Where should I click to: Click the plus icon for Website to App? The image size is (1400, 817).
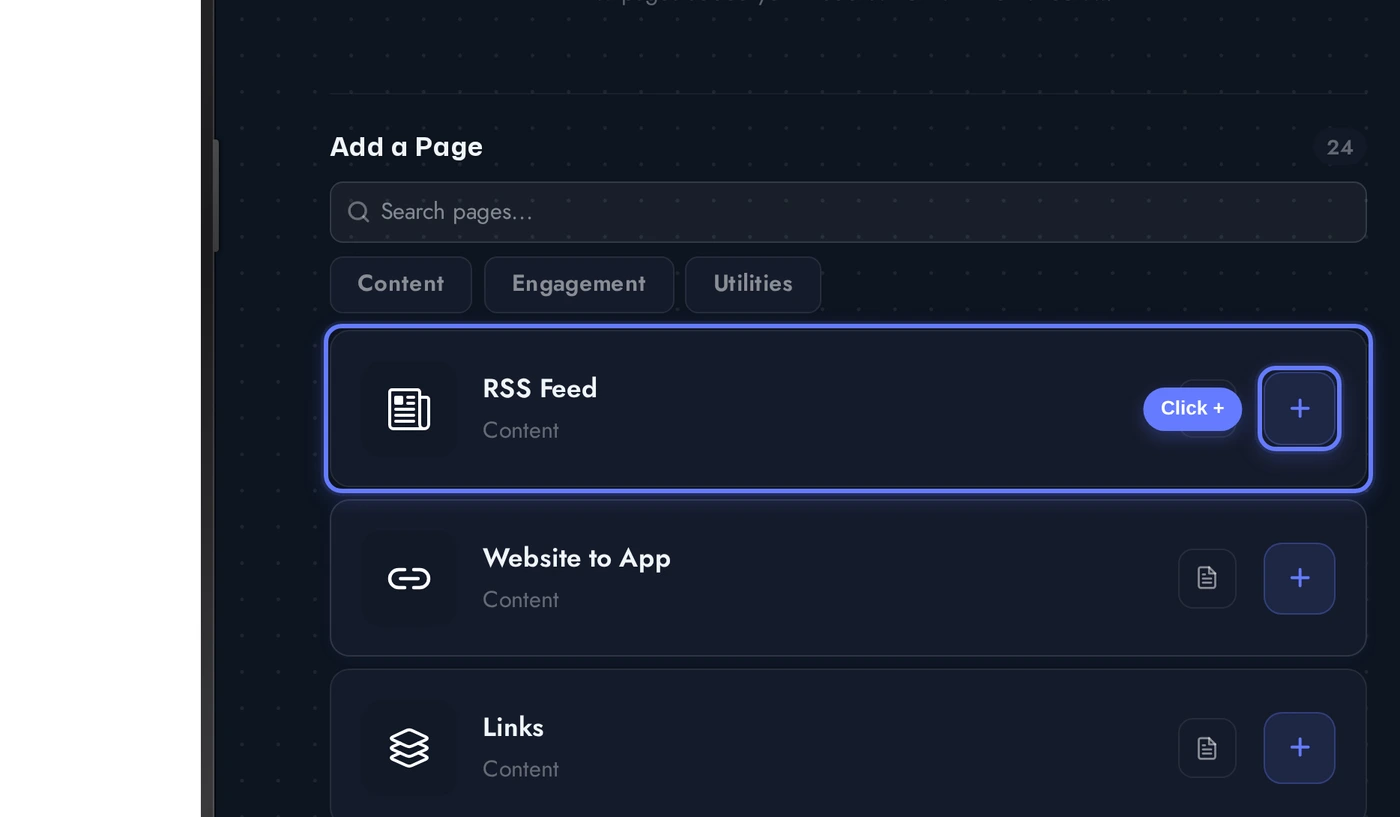pos(1299,578)
